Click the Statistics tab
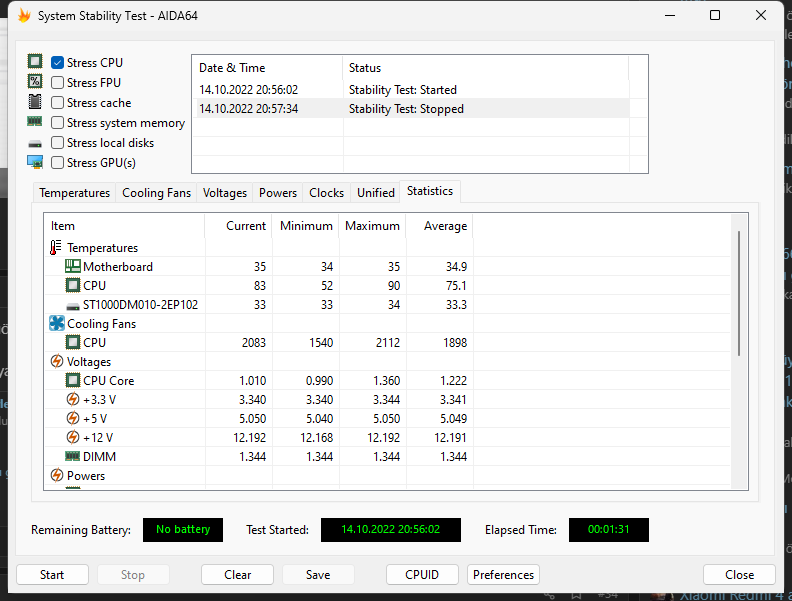792x601 pixels. click(430, 191)
